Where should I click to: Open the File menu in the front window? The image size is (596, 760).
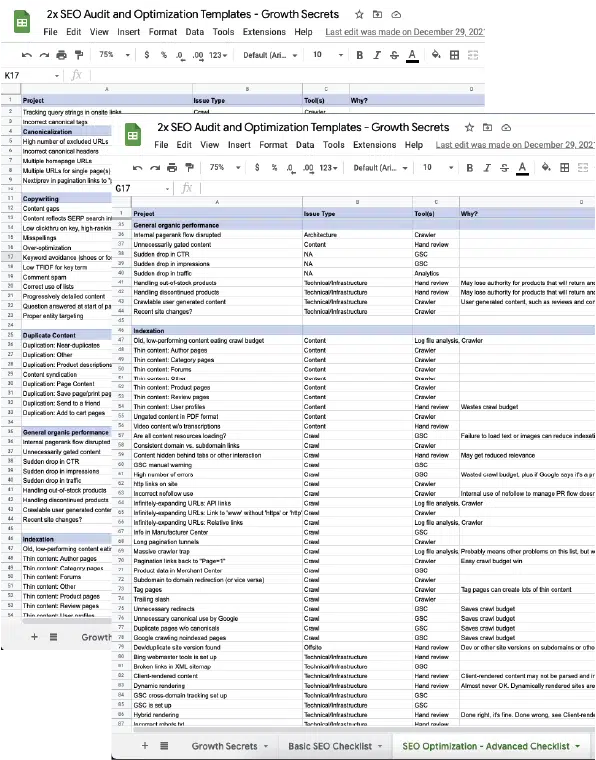tap(161, 145)
